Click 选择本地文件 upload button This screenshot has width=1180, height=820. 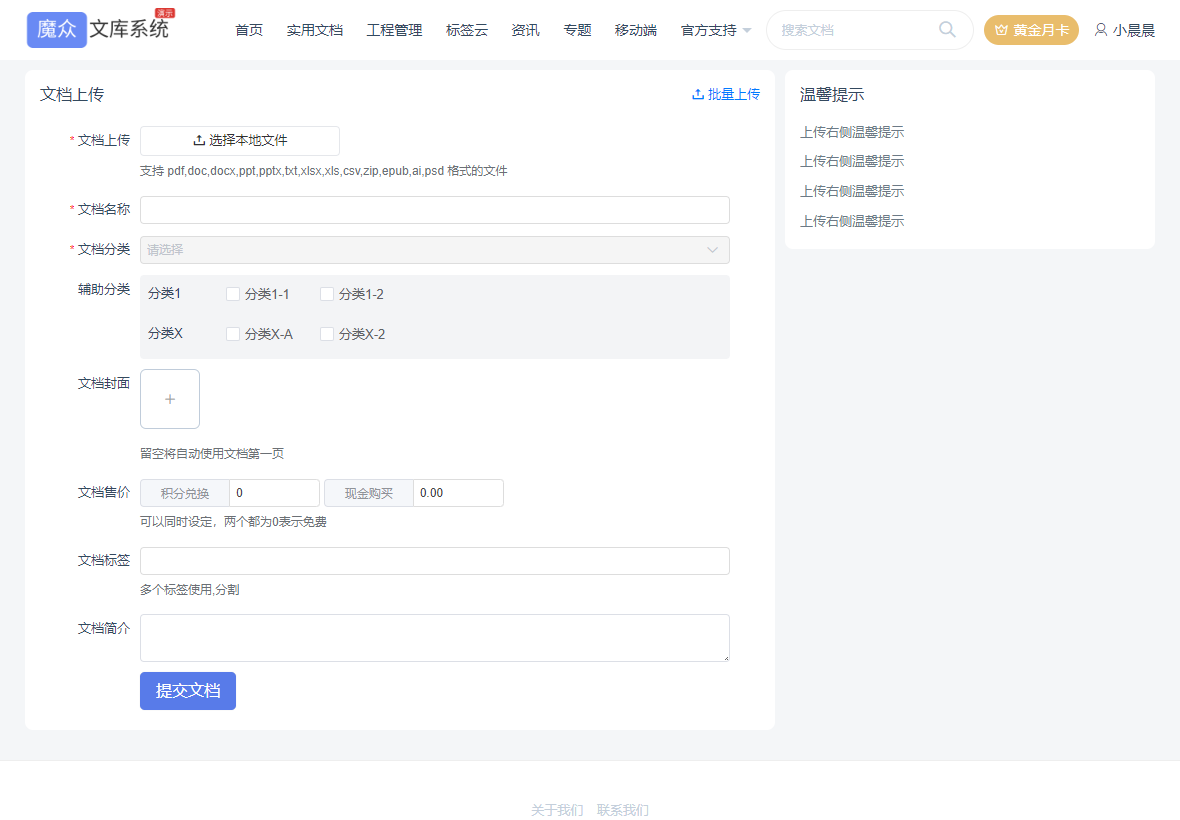pos(240,141)
